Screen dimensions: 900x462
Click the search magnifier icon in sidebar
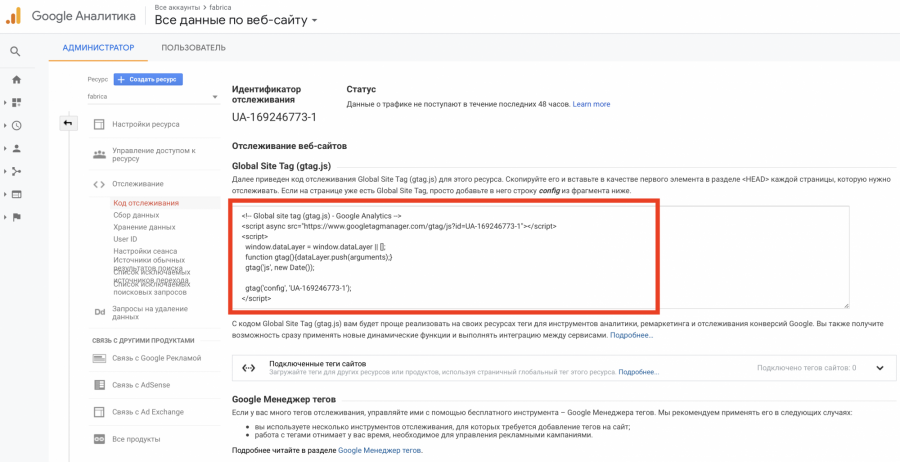(16, 51)
